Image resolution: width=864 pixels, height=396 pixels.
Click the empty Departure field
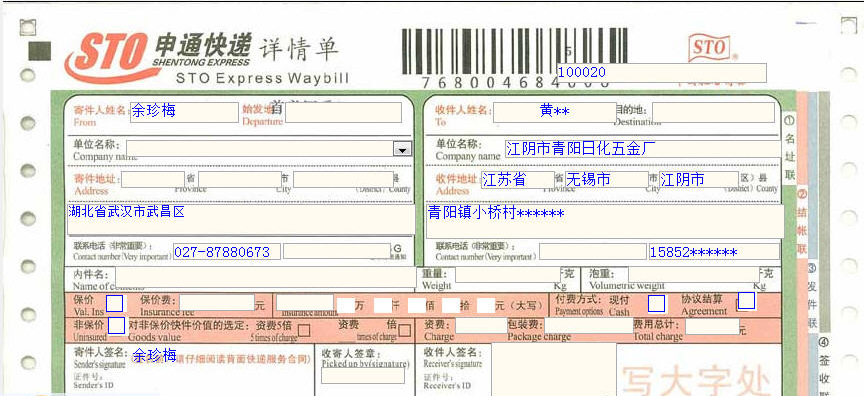pyautogui.click(x=343, y=112)
